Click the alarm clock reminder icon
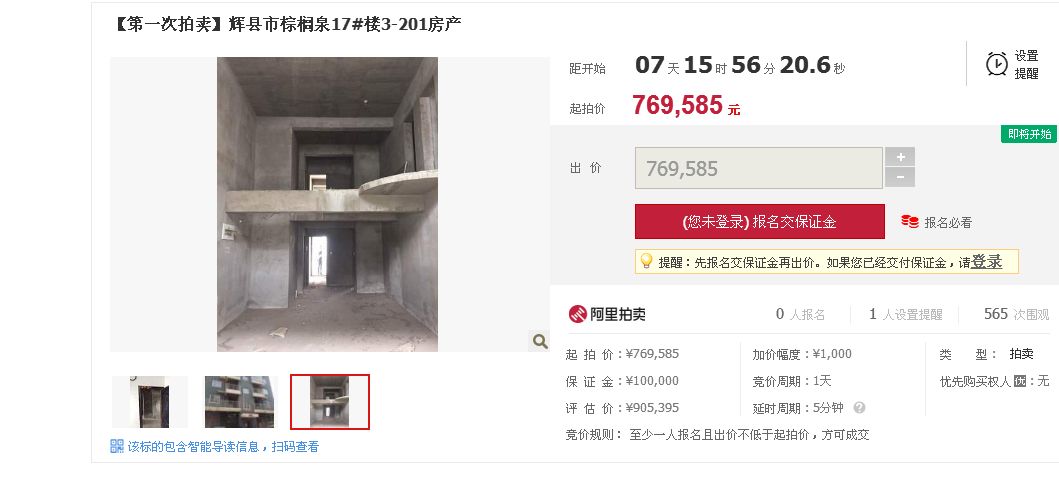 pyautogui.click(x=997, y=63)
